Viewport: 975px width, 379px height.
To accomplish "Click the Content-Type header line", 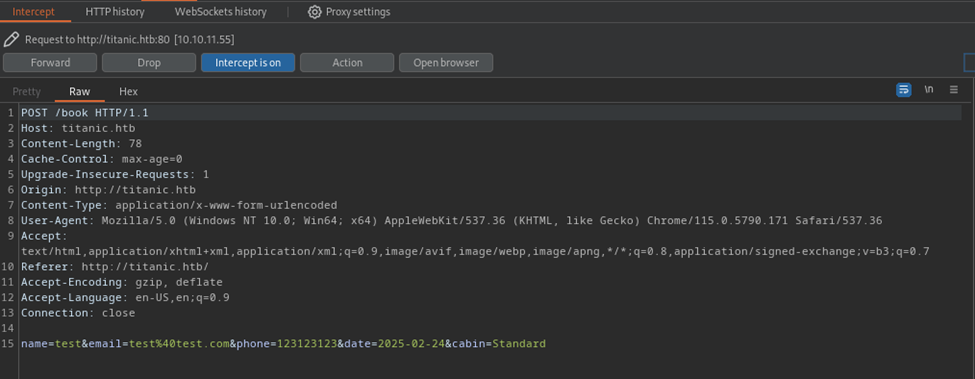I will click(x=179, y=205).
